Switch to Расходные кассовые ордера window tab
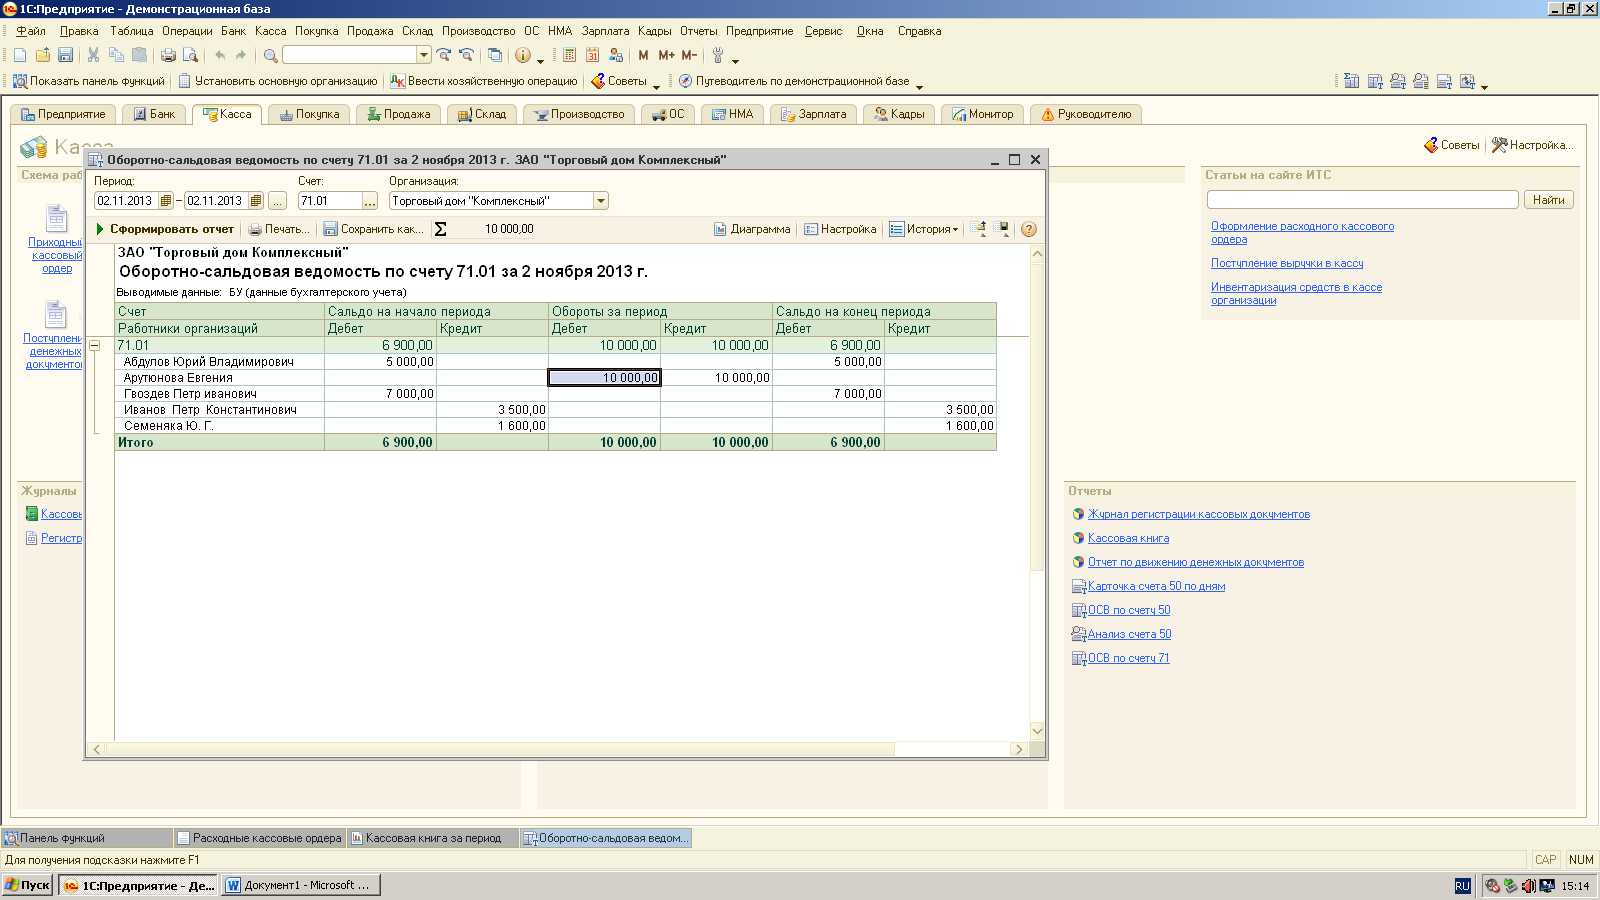1600x900 pixels. coord(259,838)
